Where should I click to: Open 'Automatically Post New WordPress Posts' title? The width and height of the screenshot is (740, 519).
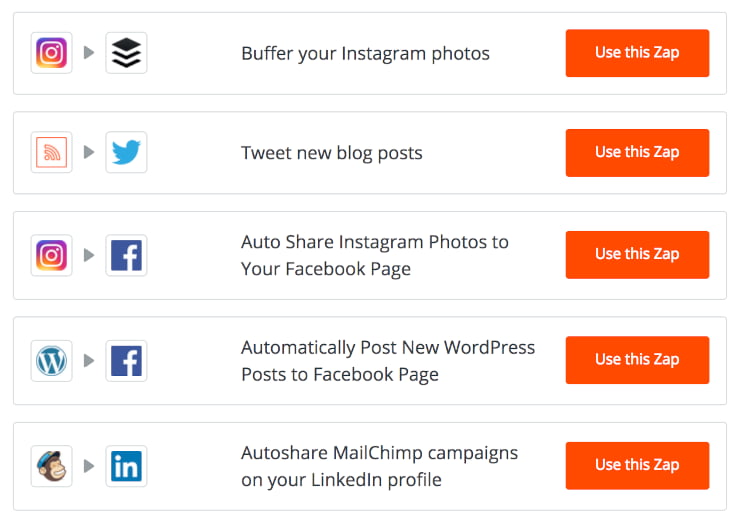pos(388,361)
